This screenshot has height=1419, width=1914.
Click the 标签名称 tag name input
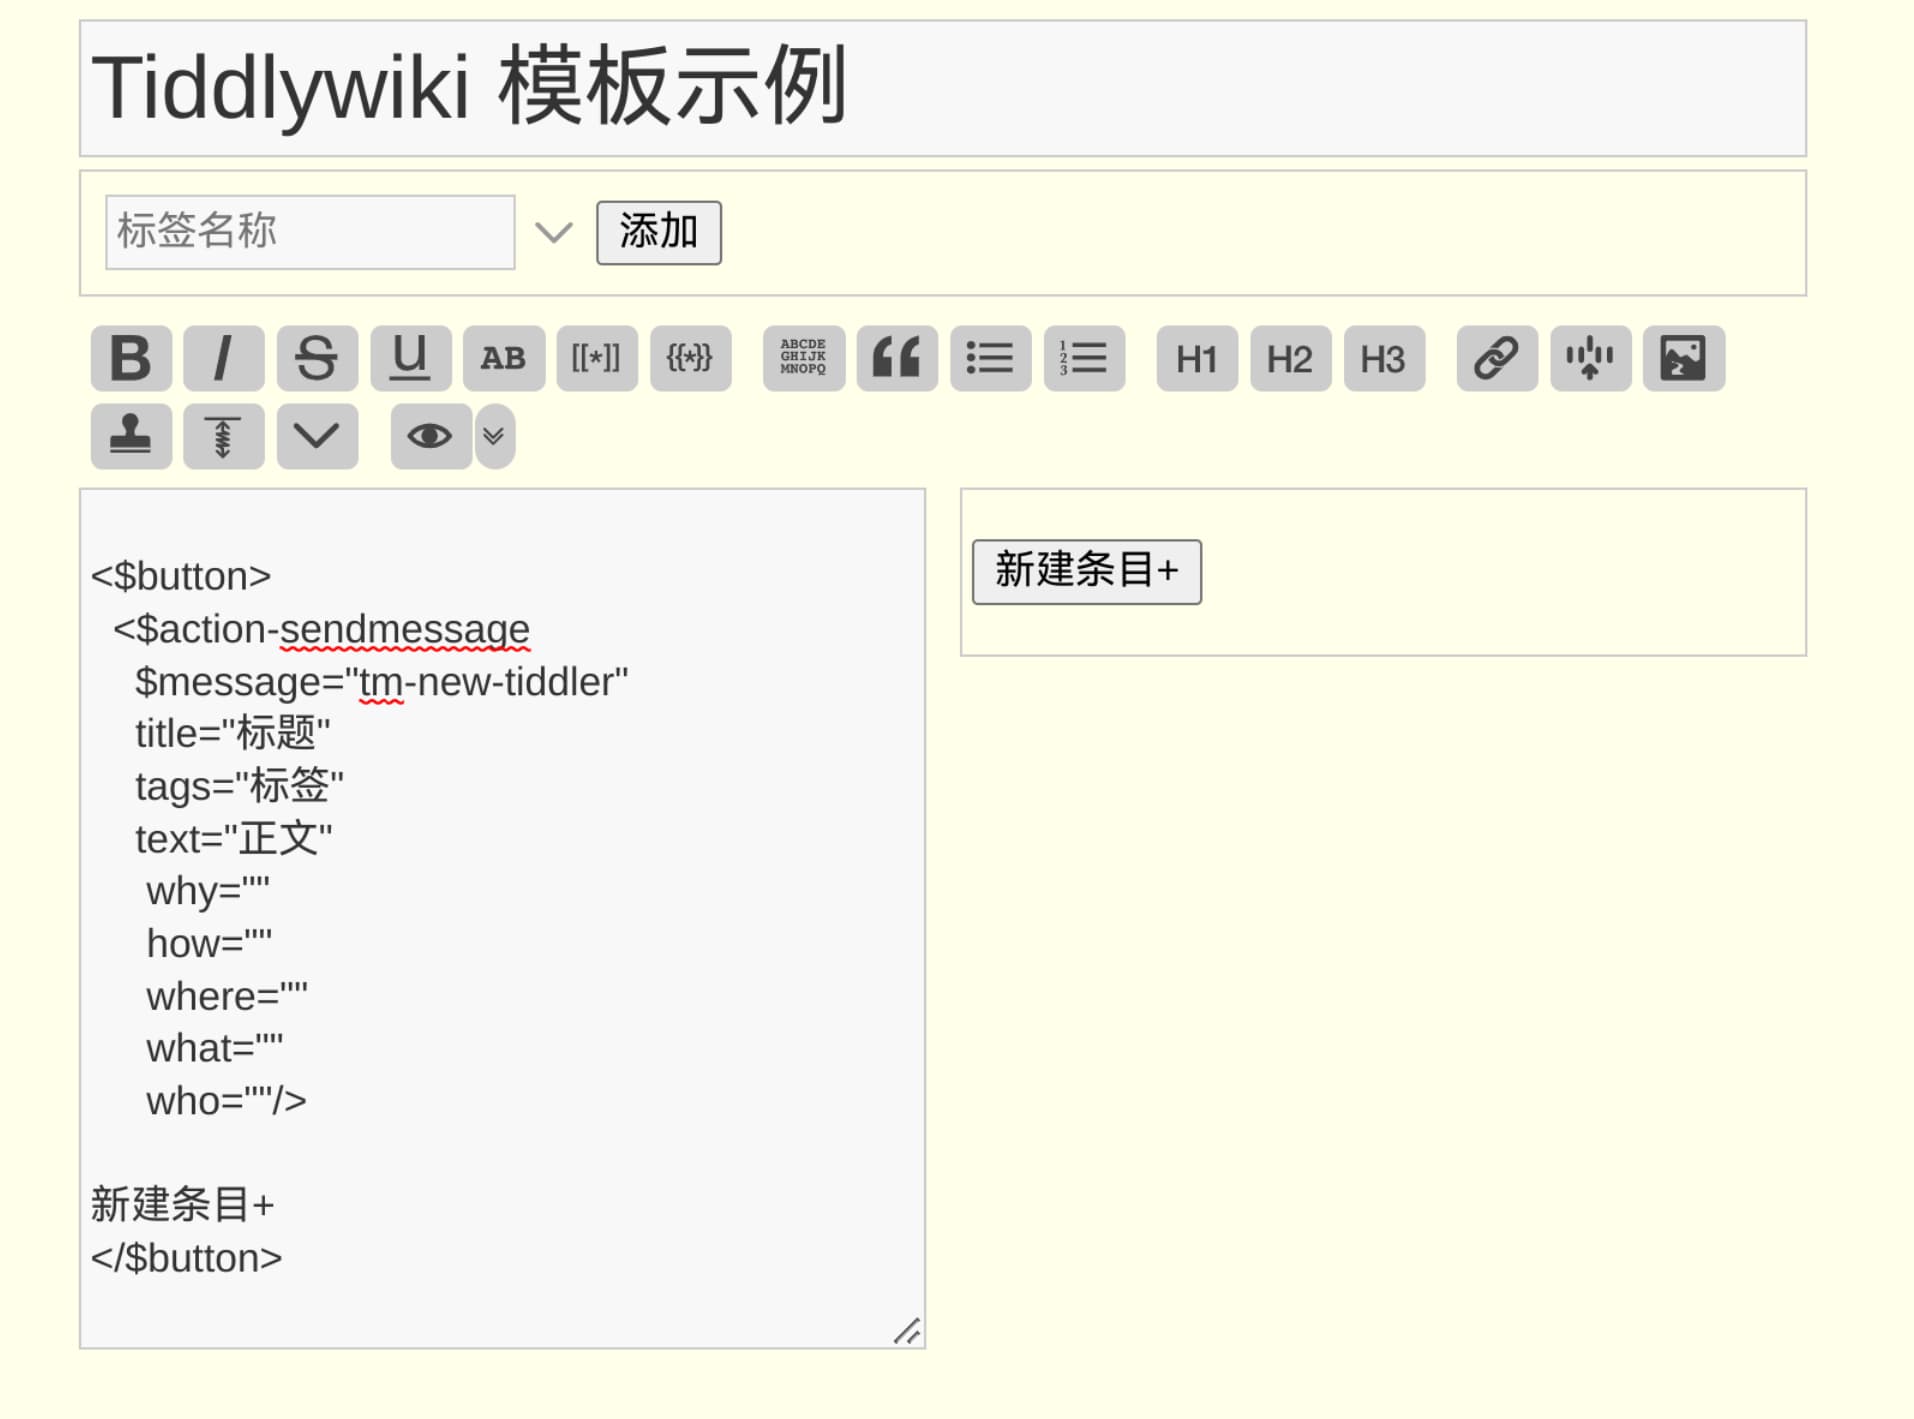coord(310,232)
